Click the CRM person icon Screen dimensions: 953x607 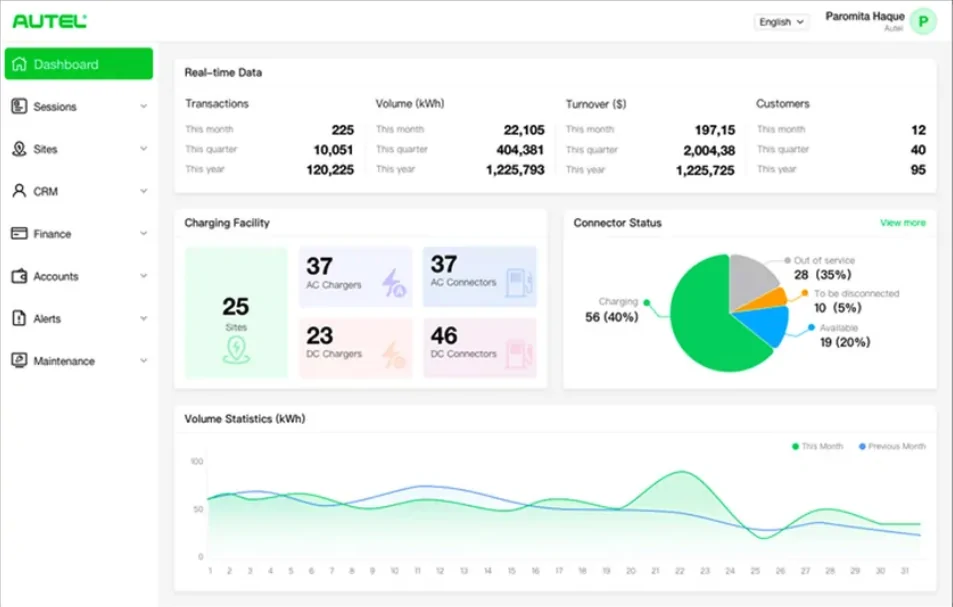point(19,191)
